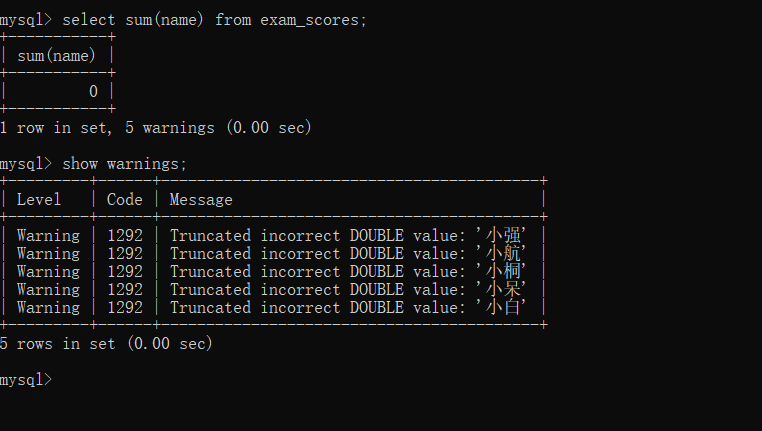Screen dimensions: 762x431
Task: Click the result value 0
Action: coord(93,91)
